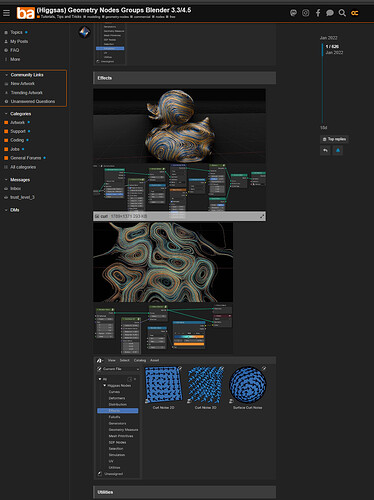This screenshot has height=500, width=374.
Task: Expand the More sidebar item
Action: [15, 59]
